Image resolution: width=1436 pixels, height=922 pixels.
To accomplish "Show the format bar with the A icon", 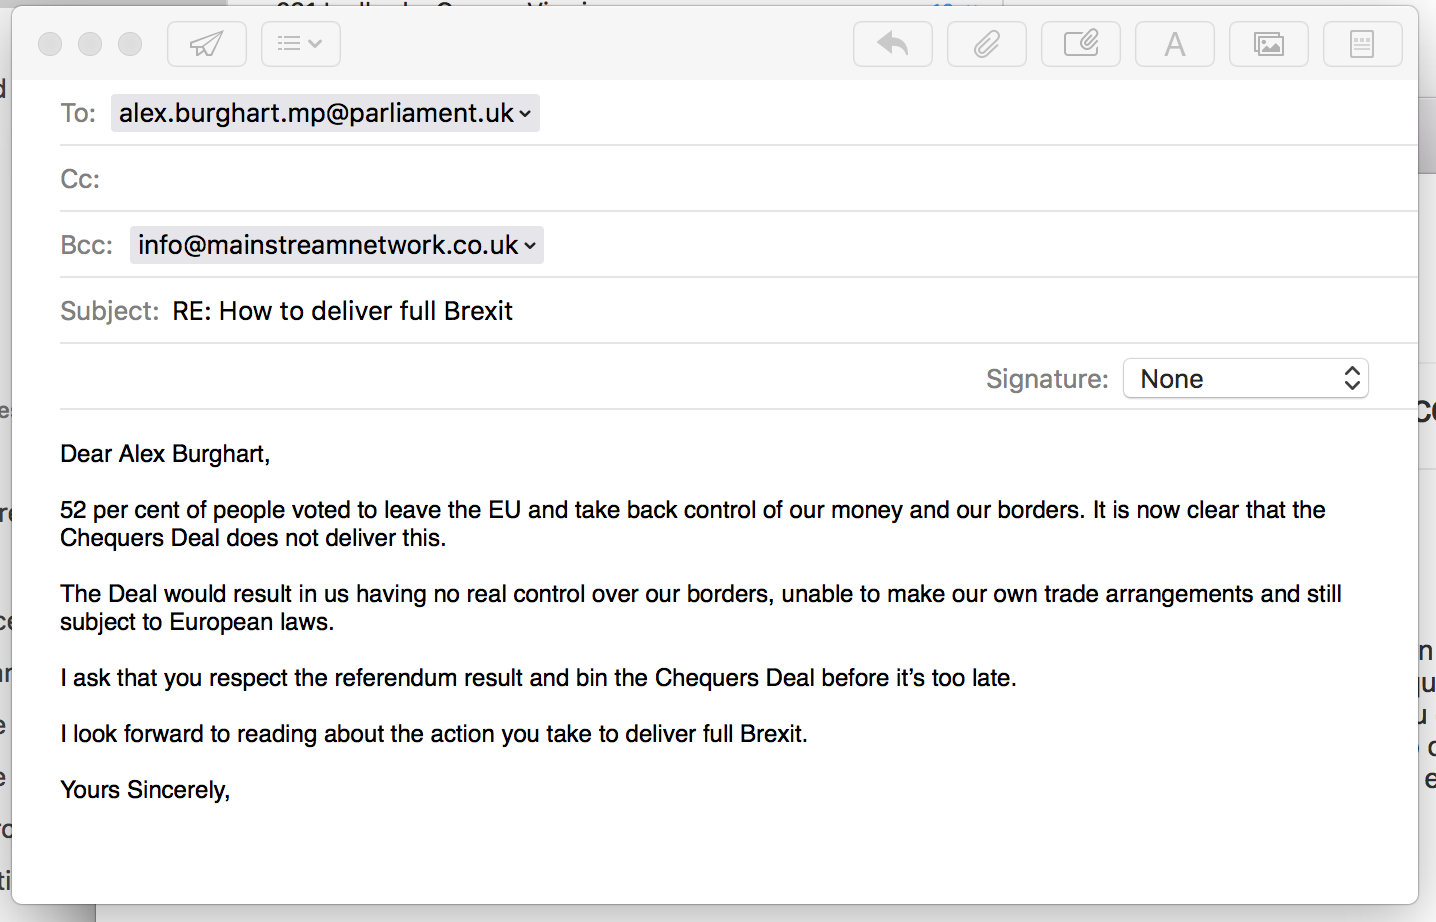I will [1174, 44].
